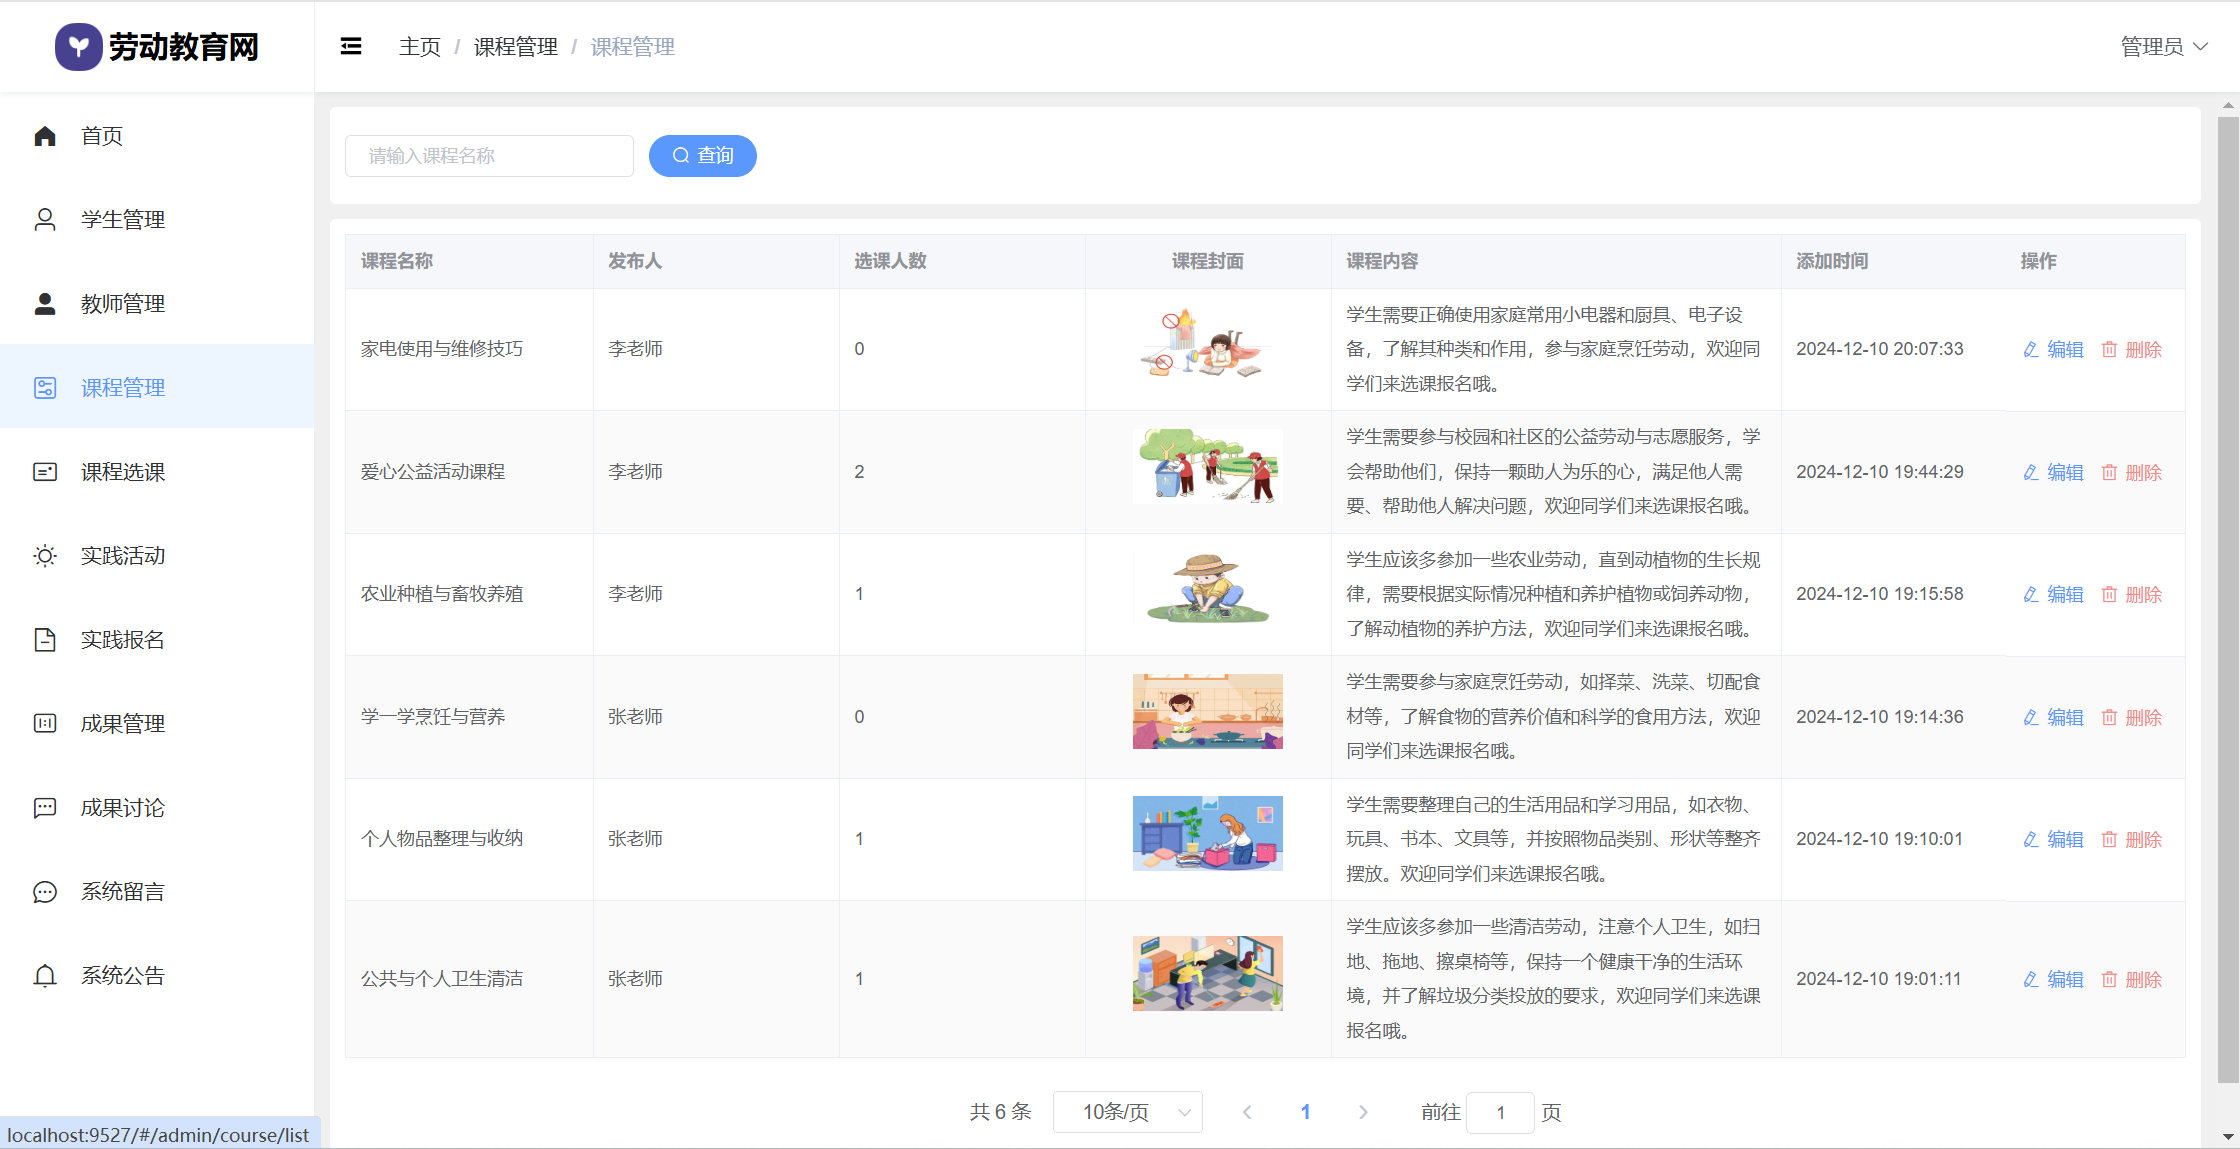
Task: Click the 实践活动 sun icon
Action: click(x=45, y=556)
